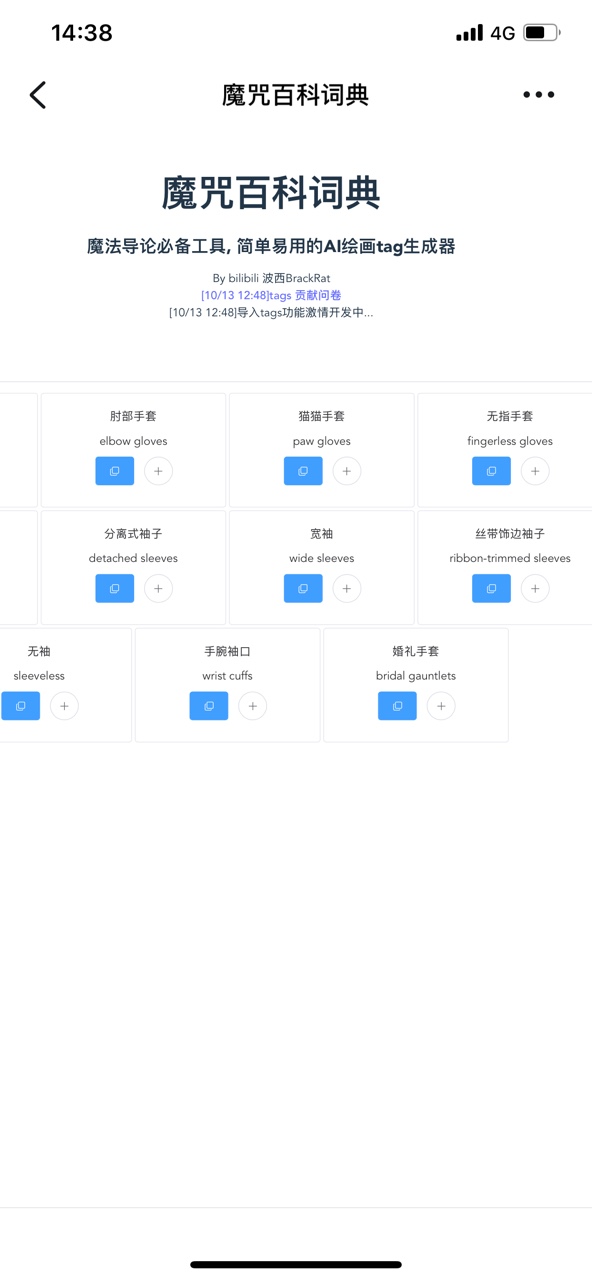The width and height of the screenshot is (592, 1280).
Task: Add wrist cuffs with plus button
Action: (253, 706)
